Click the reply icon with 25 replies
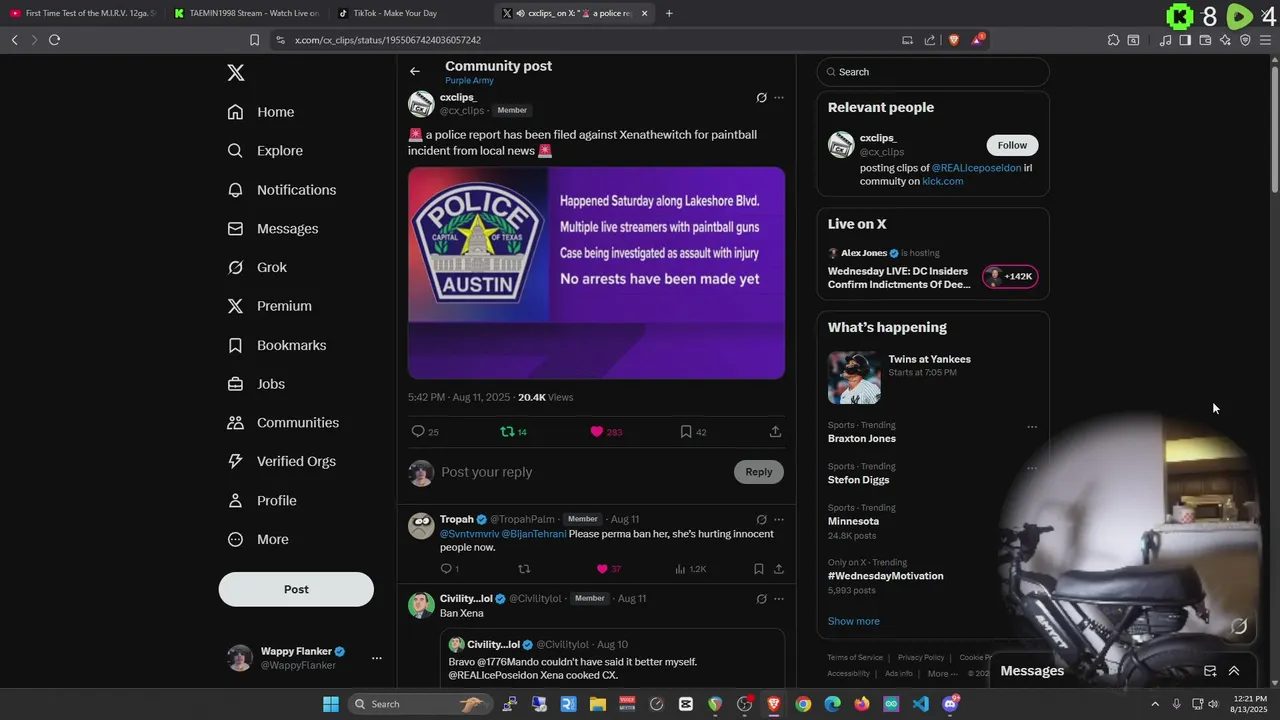The width and height of the screenshot is (1280, 720). (x=418, y=432)
